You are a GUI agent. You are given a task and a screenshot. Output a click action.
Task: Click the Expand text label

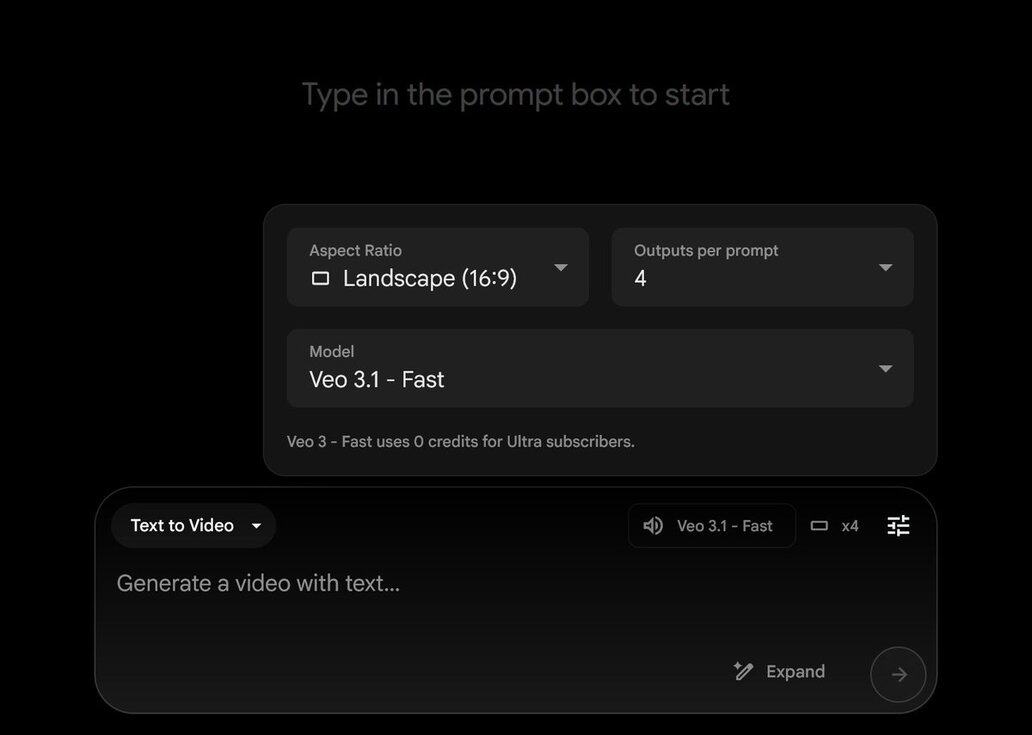pyautogui.click(x=795, y=671)
